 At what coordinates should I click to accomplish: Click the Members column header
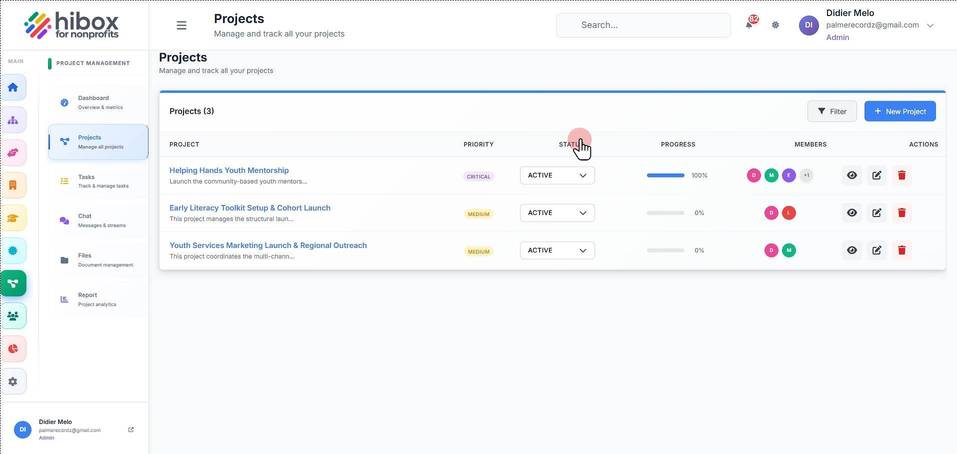[x=811, y=145]
